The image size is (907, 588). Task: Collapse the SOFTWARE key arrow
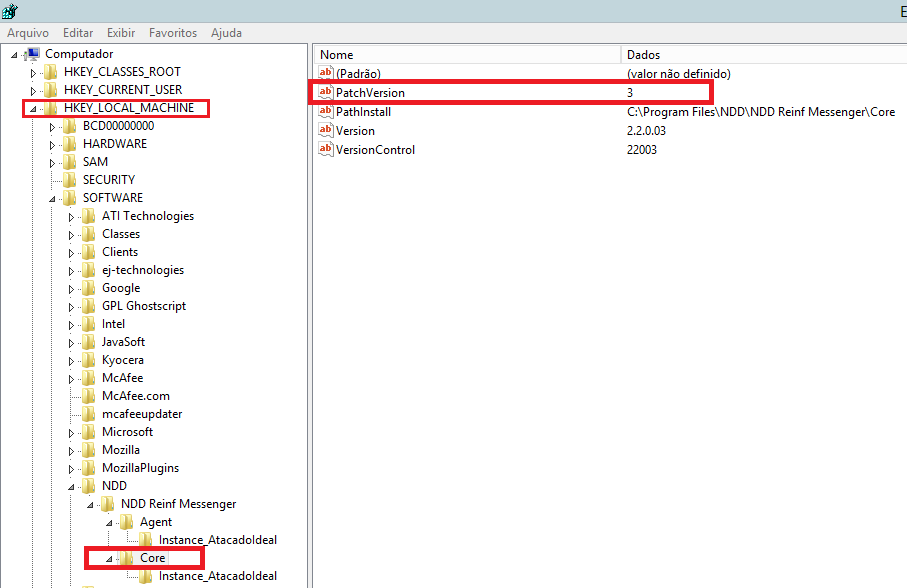click(52, 199)
